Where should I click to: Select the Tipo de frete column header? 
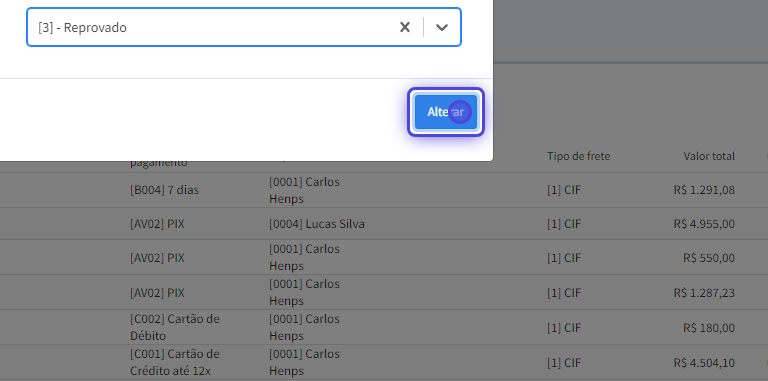pyautogui.click(x=578, y=156)
